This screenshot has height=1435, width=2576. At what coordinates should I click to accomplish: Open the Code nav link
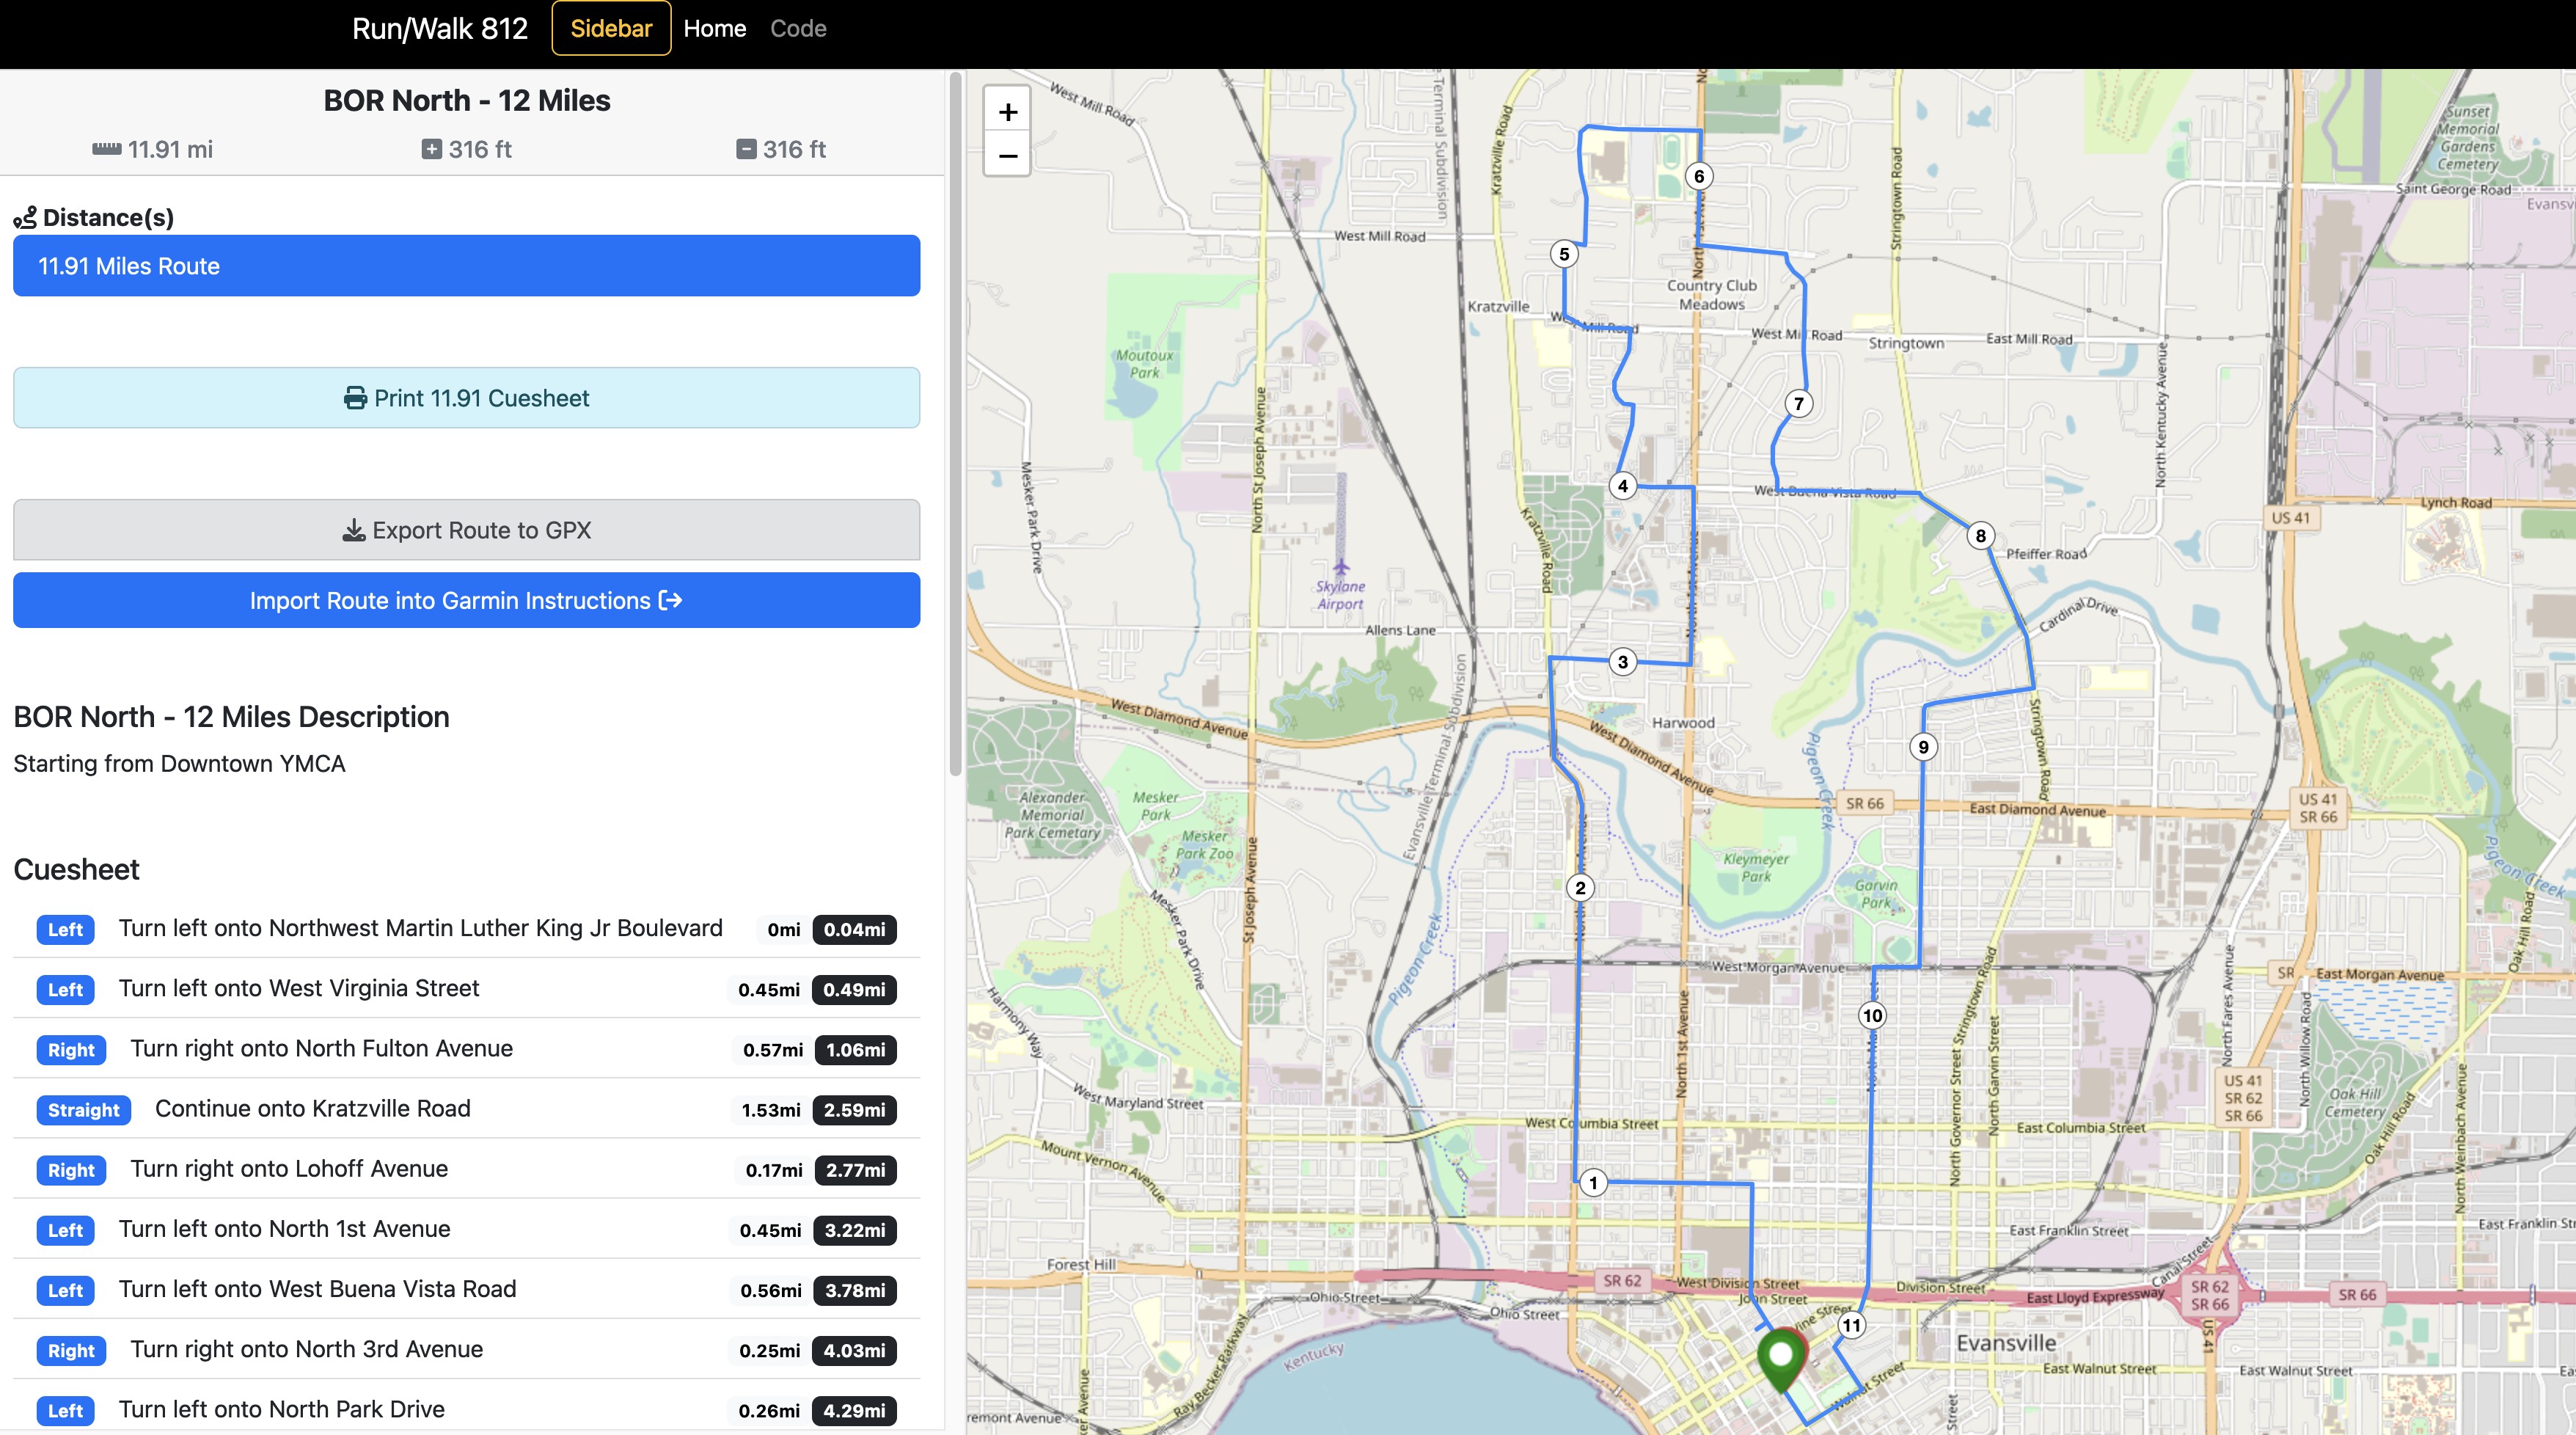pyautogui.click(x=797, y=29)
